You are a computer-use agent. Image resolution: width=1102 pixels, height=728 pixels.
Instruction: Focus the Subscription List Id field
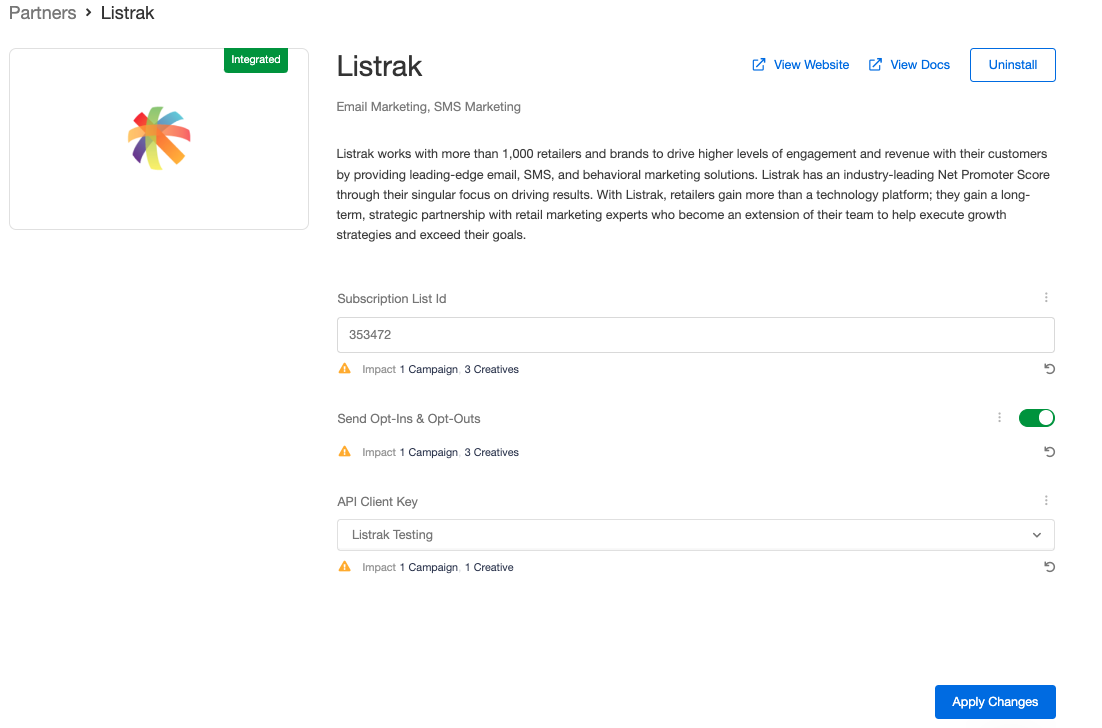[696, 335]
